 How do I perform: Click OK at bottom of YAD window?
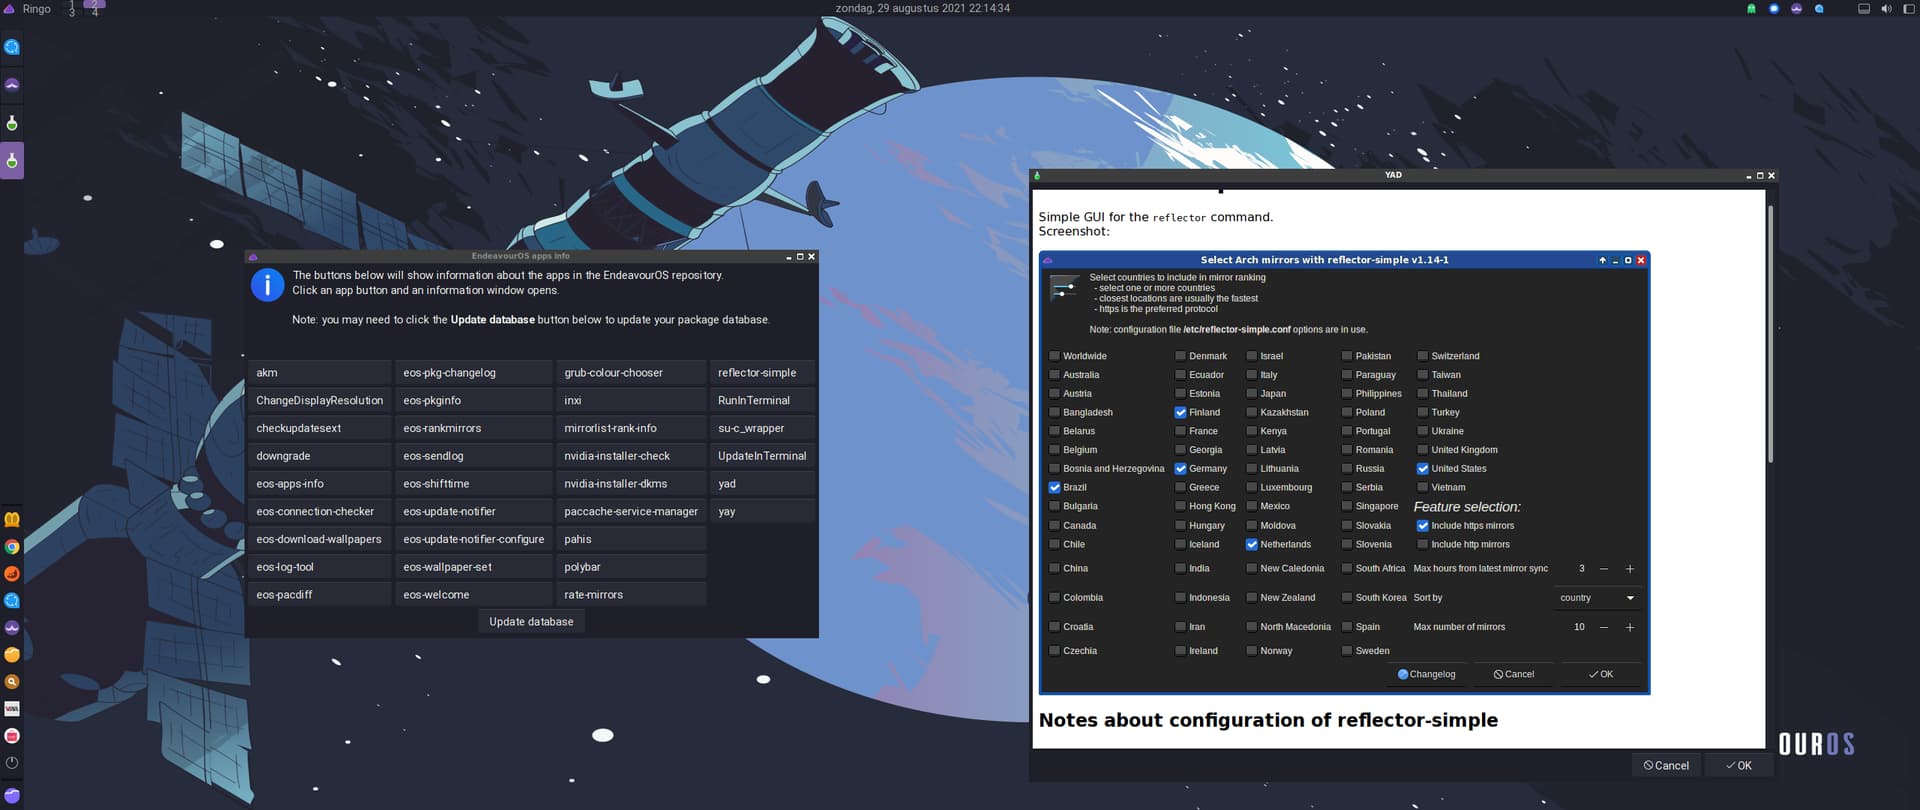click(x=1739, y=766)
